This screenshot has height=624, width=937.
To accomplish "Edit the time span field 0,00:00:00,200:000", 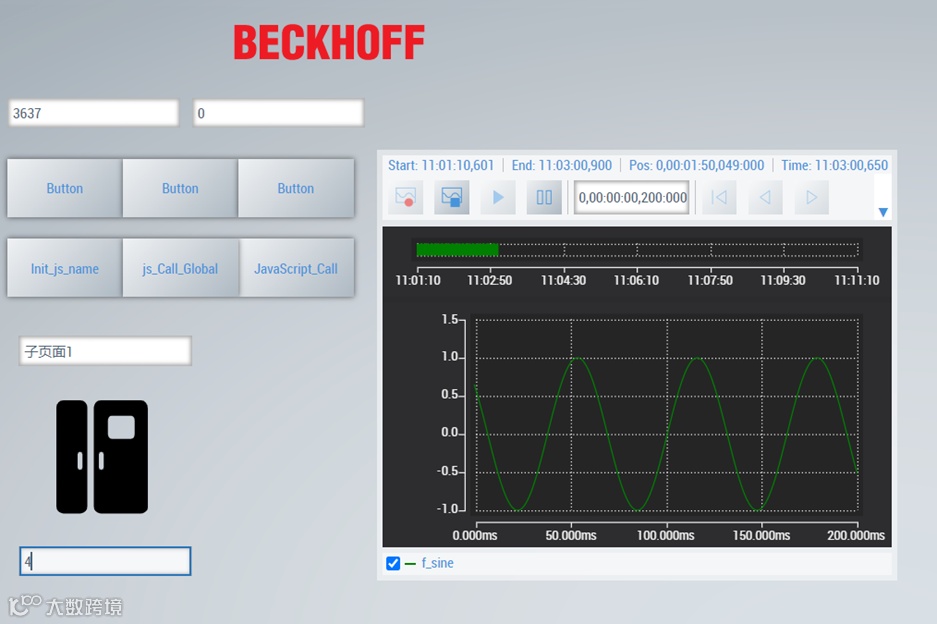I will (x=632, y=197).
